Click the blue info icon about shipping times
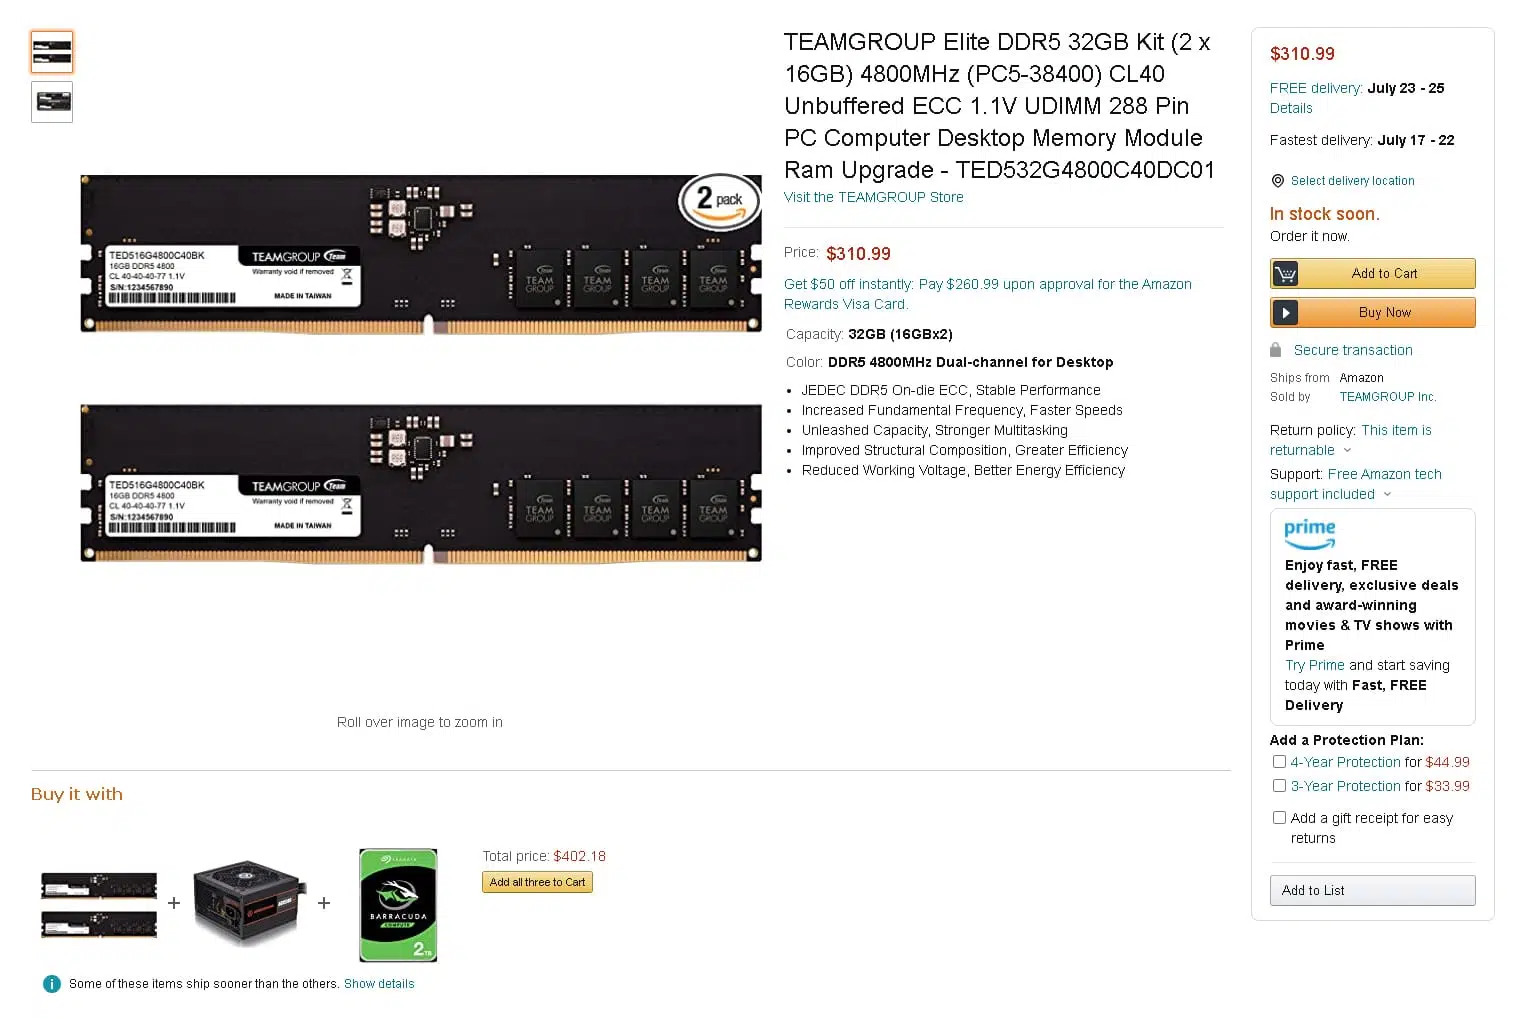The image size is (1520, 1018). 52,984
